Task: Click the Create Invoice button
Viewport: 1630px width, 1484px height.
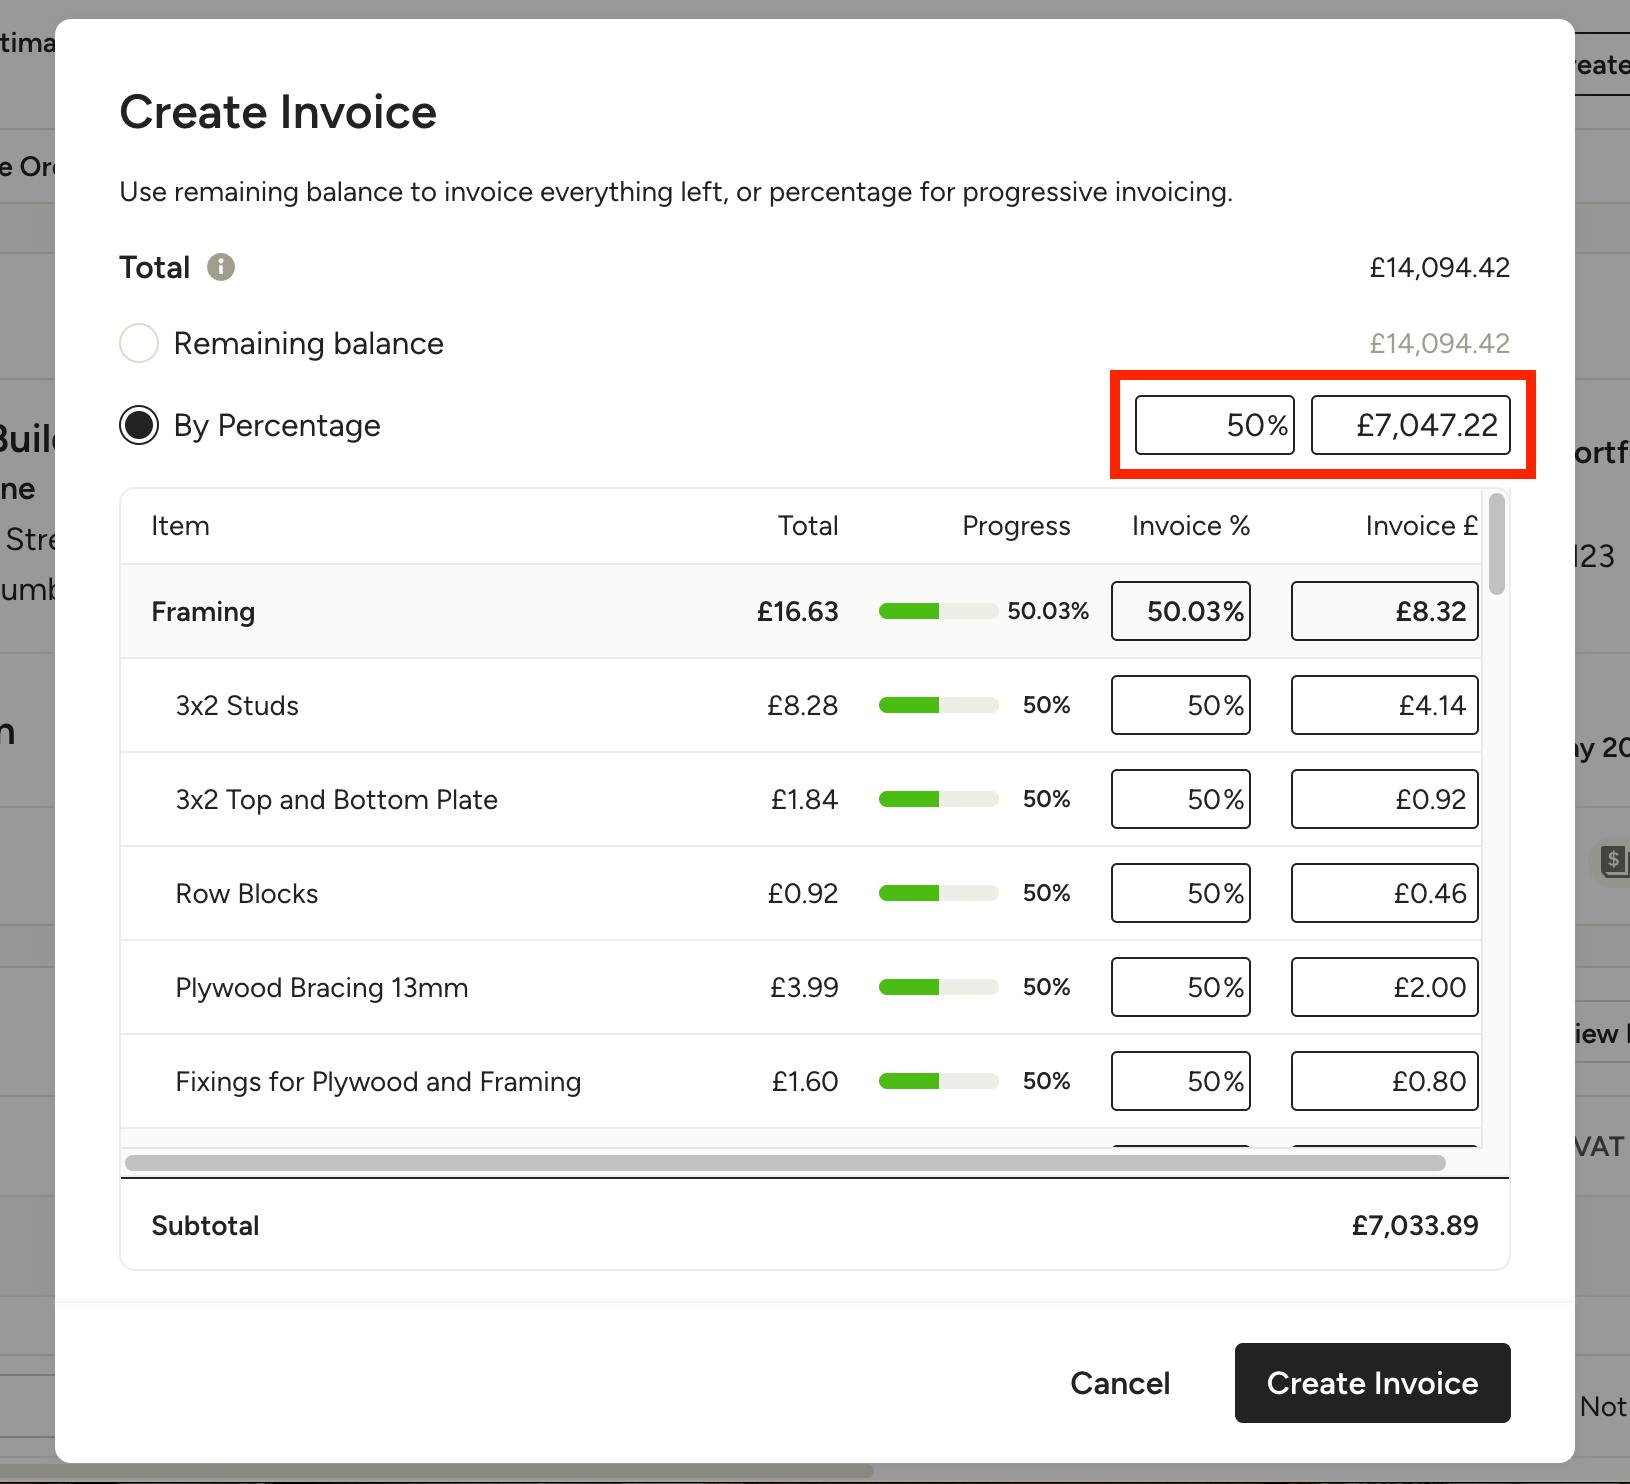Action: click(1372, 1383)
